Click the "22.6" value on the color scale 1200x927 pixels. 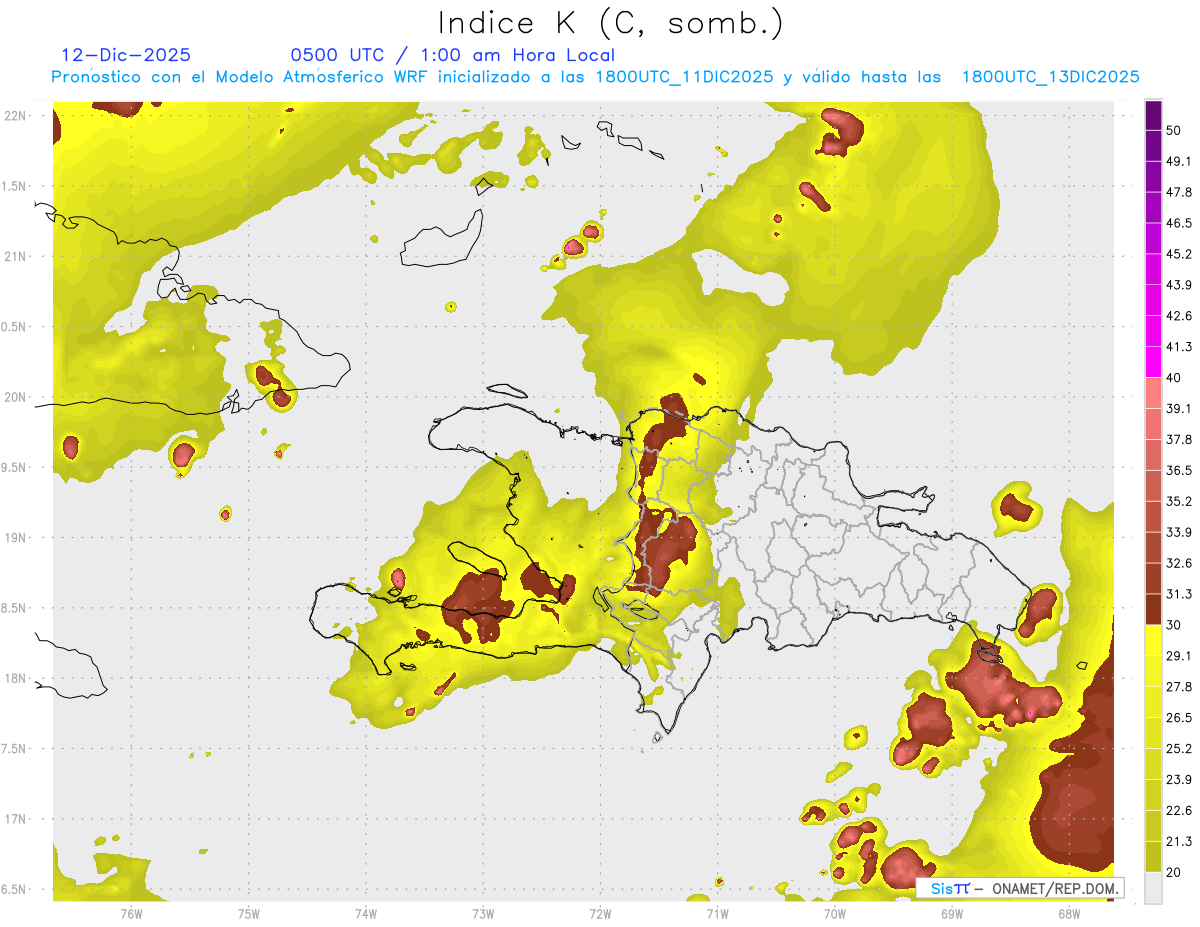pos(1180,810)
